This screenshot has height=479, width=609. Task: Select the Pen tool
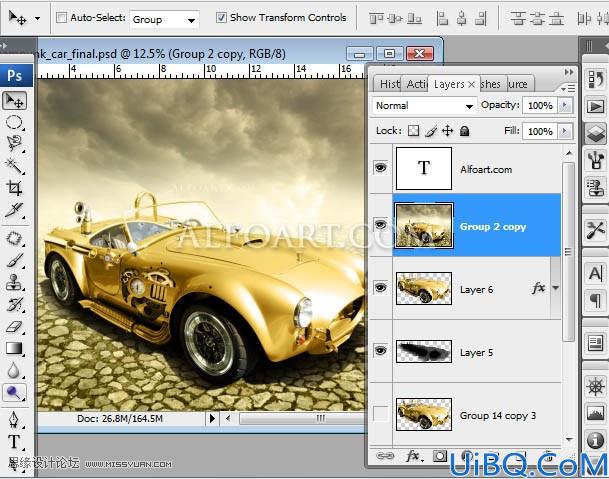[15, 420]
